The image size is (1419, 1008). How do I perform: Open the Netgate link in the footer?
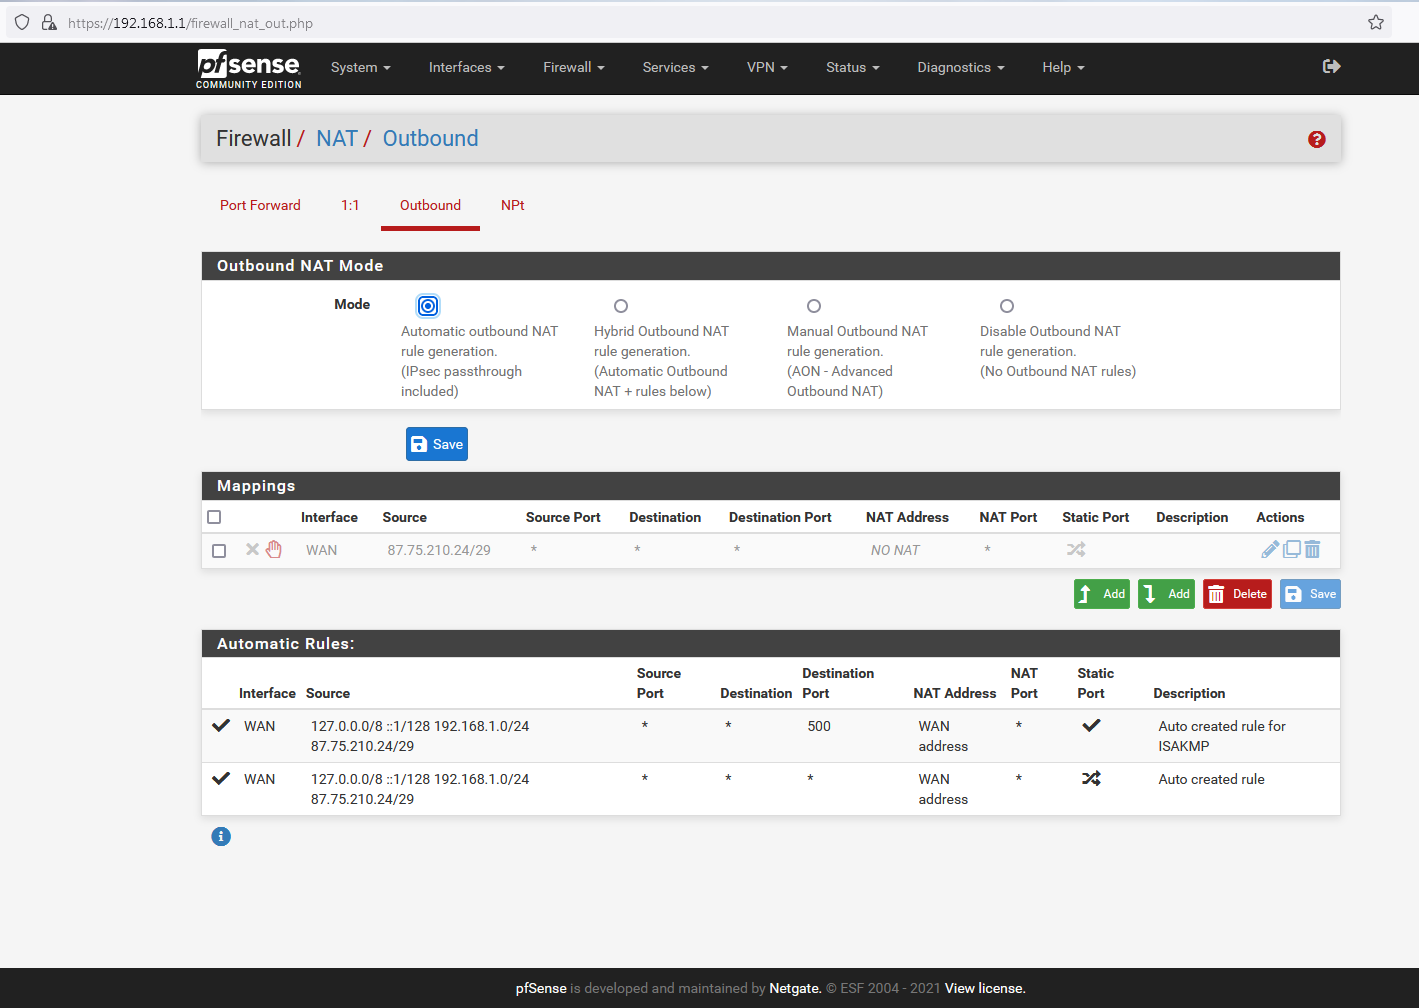coord(795,988)
